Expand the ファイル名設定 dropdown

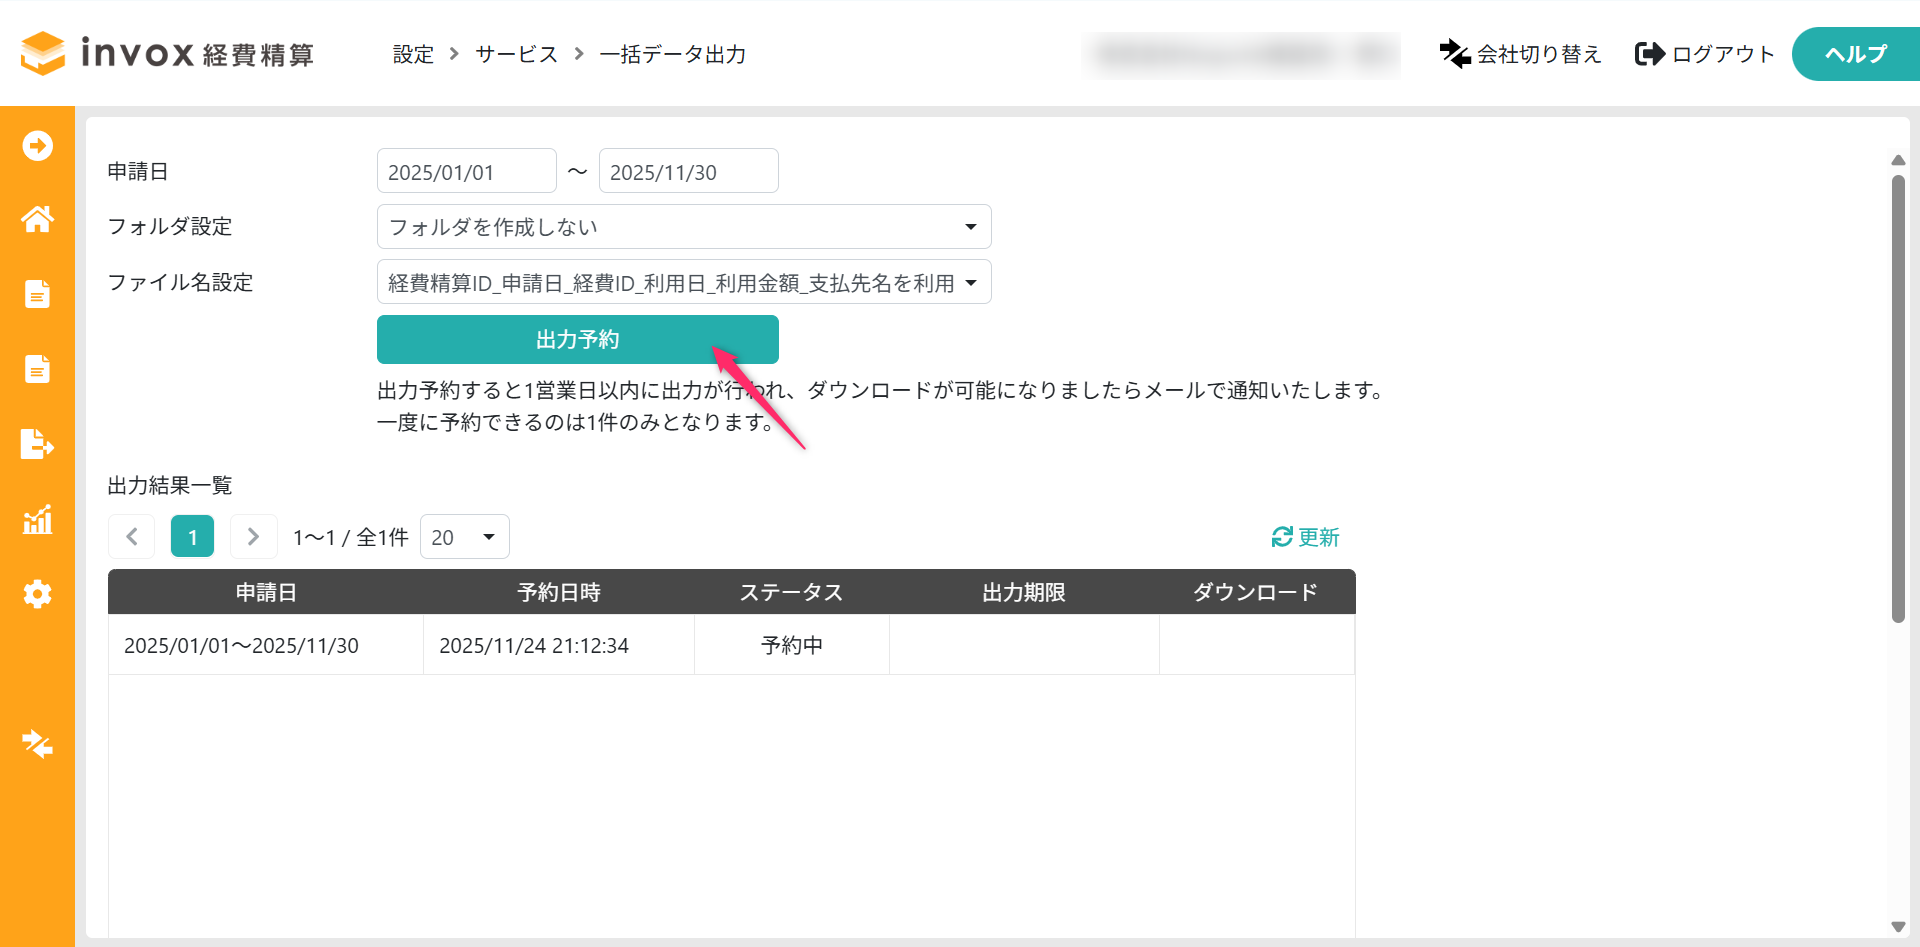pyautogui.click(x=683, y=283)
